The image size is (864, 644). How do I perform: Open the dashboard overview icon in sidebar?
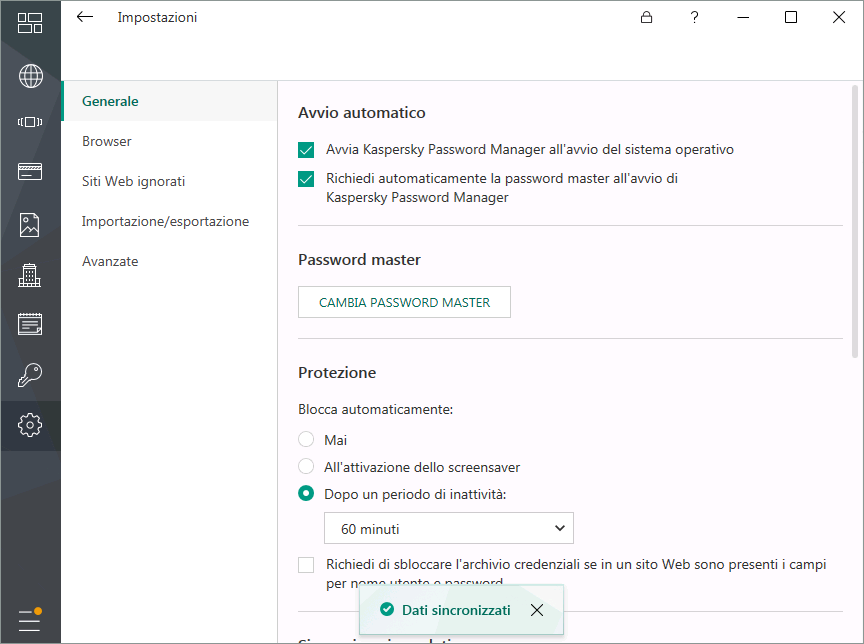[30, 23]
